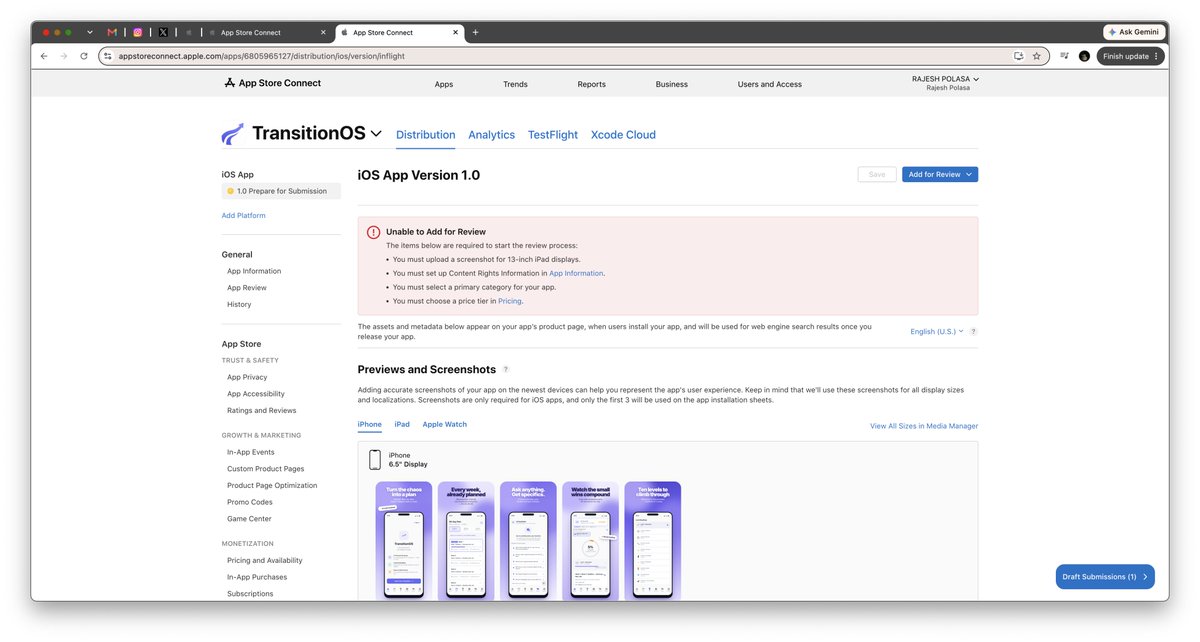Click the Ask Gemini button

(x=1133, y=32)
